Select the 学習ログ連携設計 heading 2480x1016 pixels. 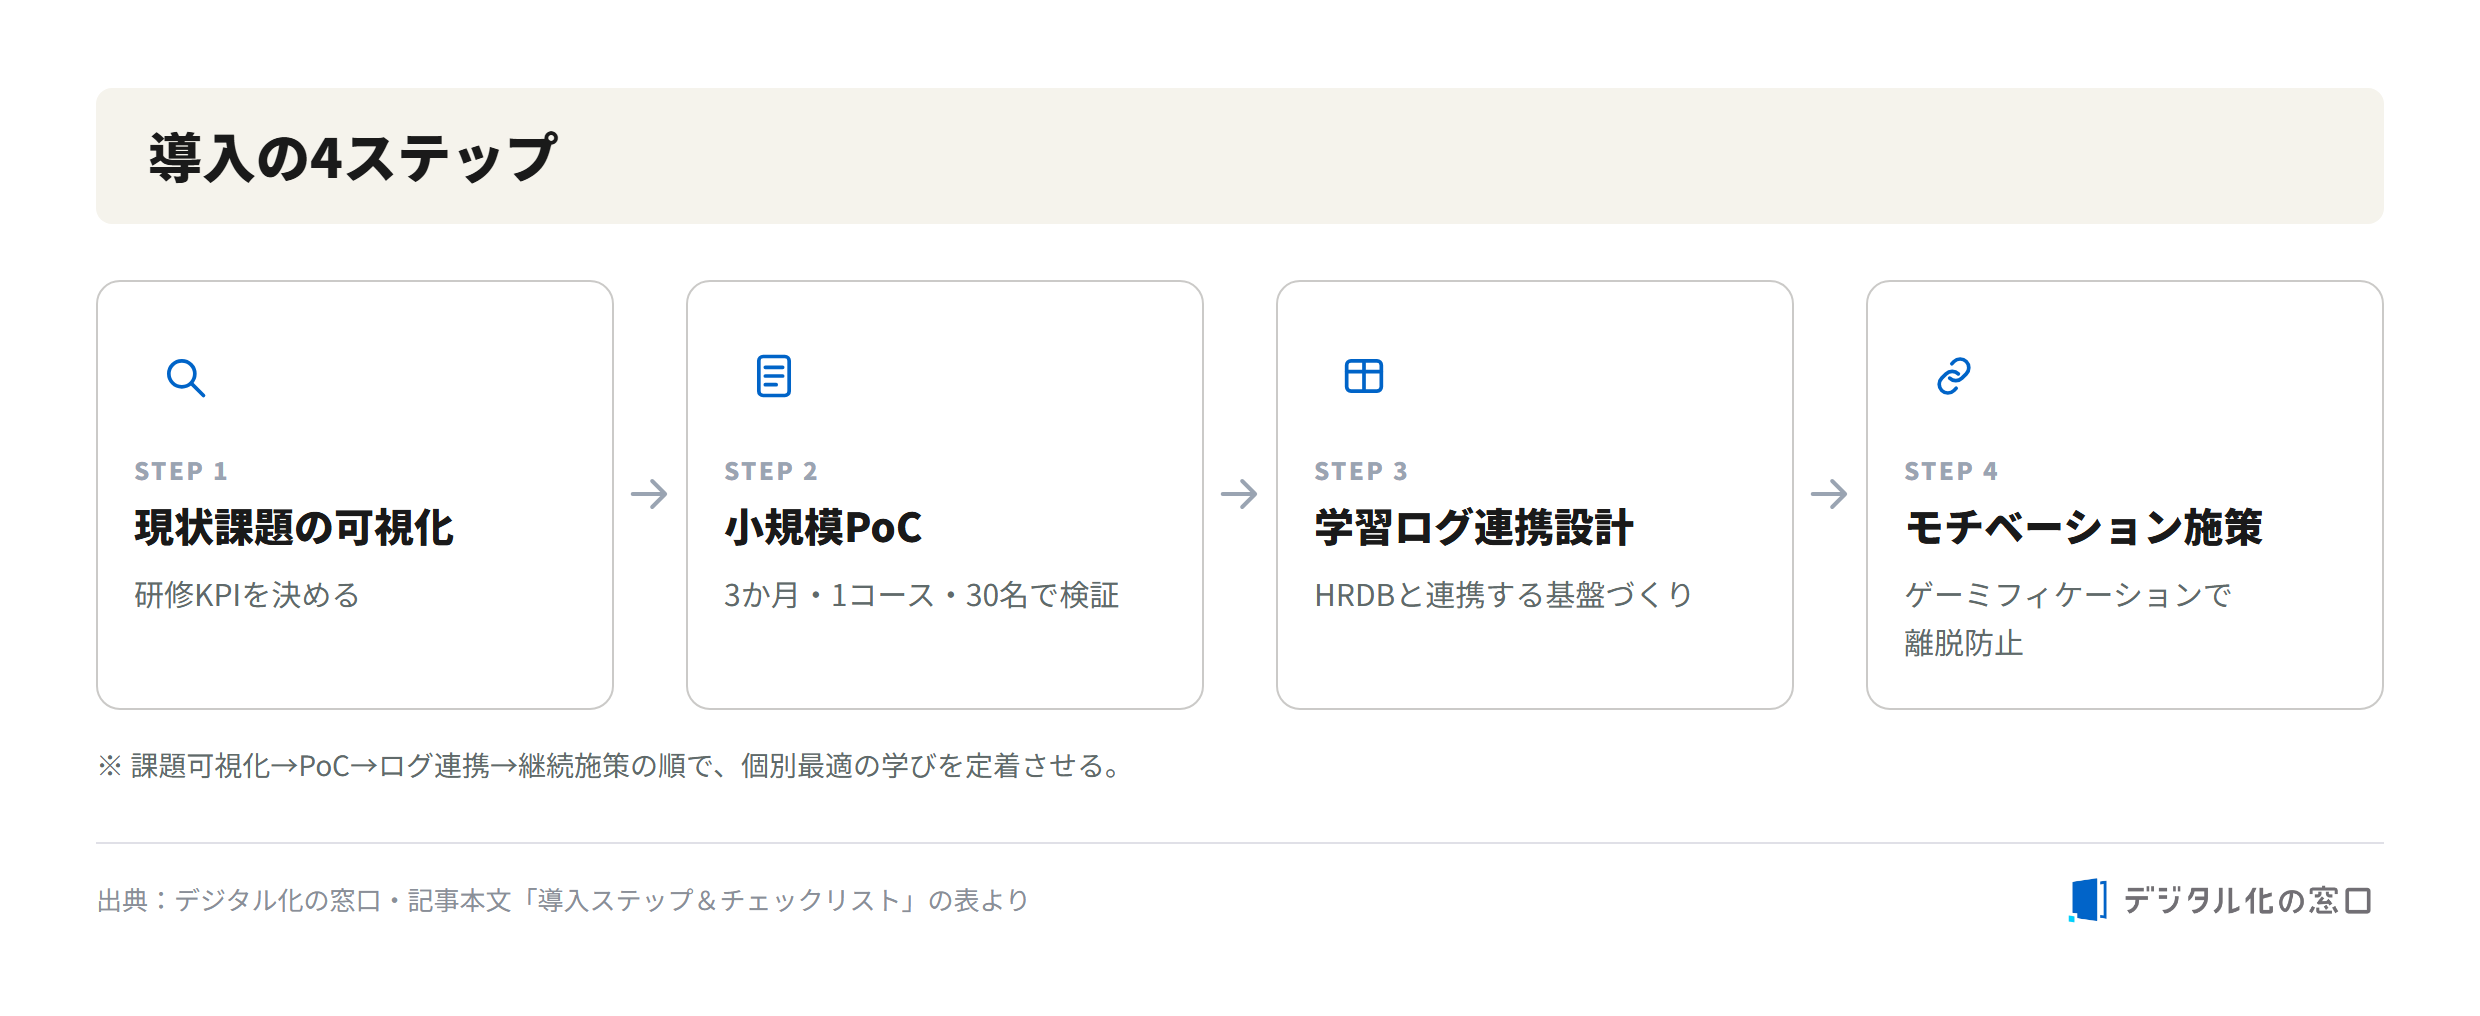1474,528
